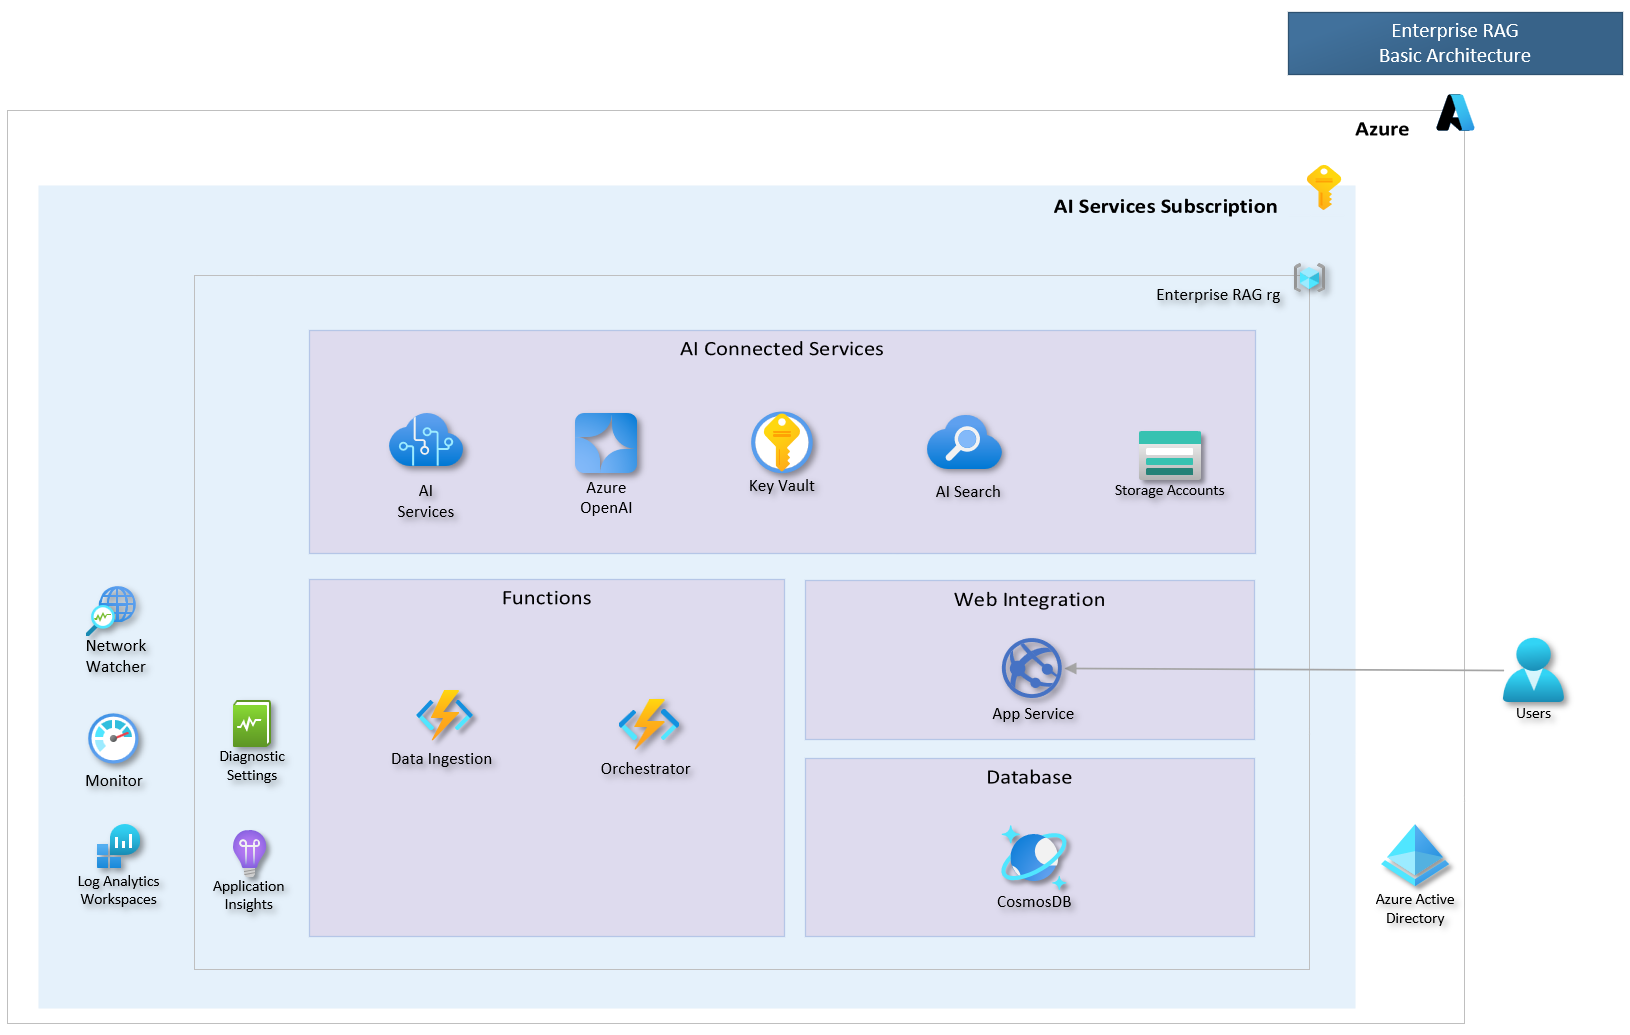Select the AI Services label under cloud
This screenshot has height=1035, width=1630.
(426, 501)
